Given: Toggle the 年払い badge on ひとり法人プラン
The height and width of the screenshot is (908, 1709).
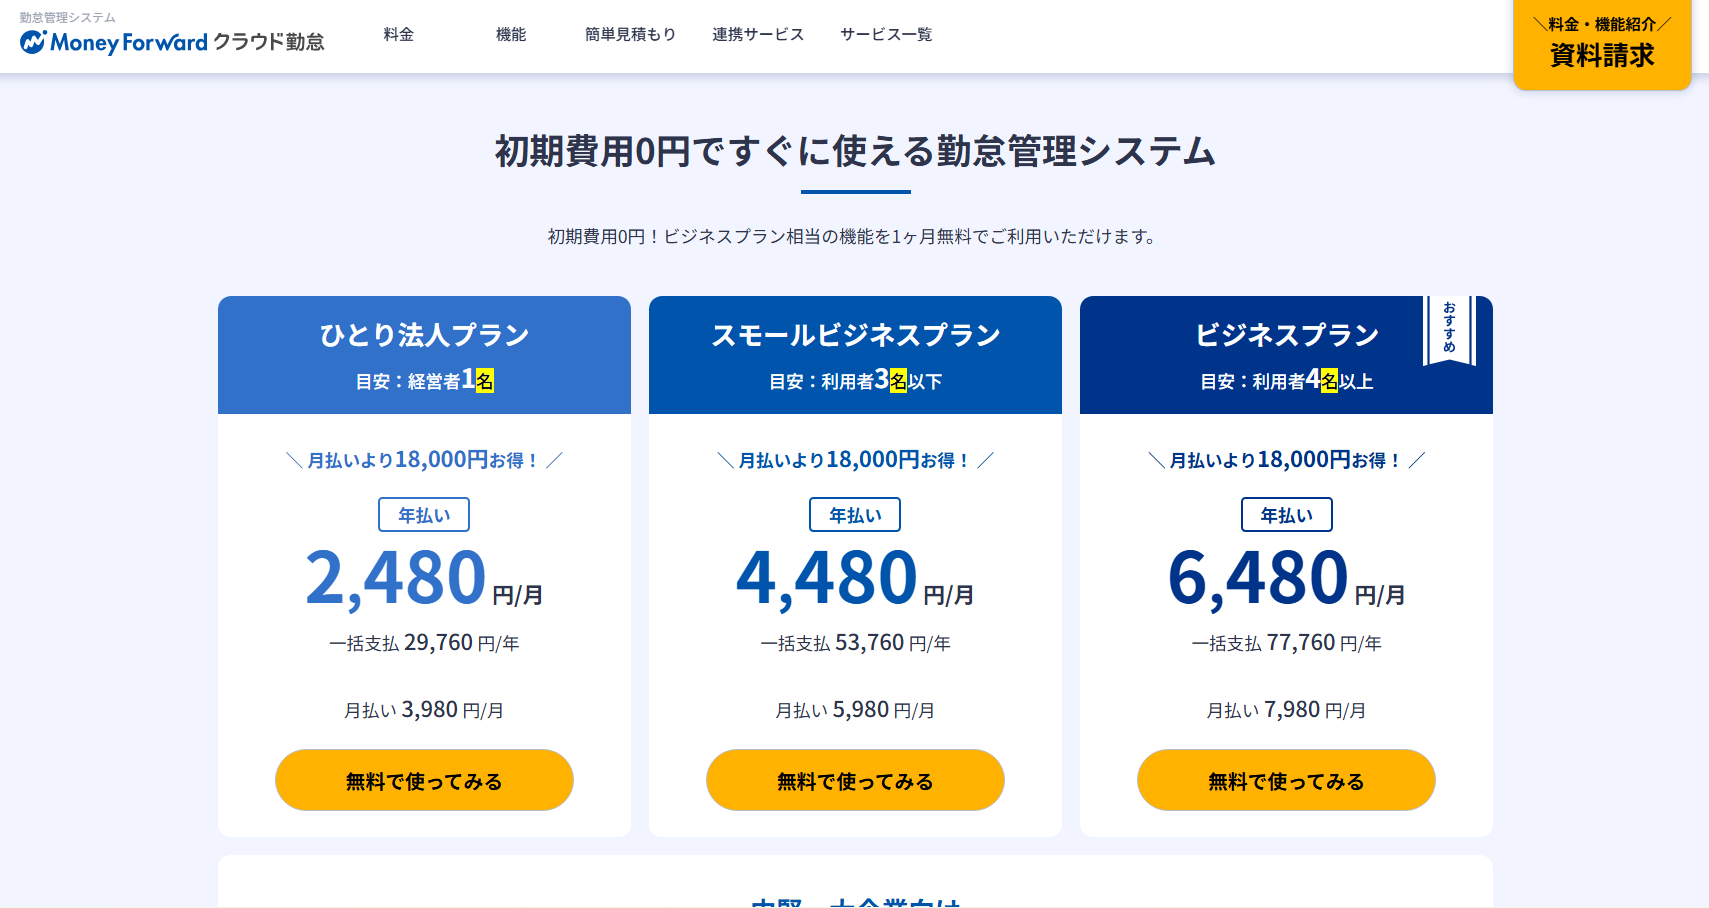Looking at the screenshot, I should coord(424,514).
